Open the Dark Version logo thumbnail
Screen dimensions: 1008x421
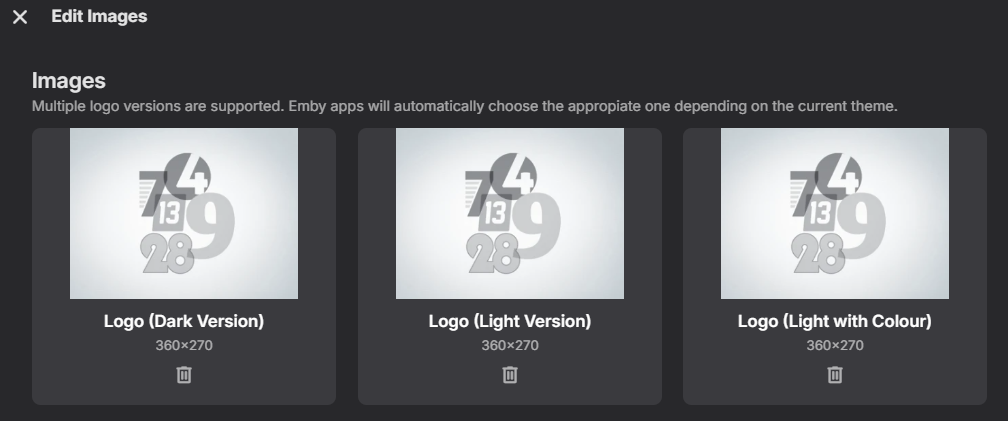184,213
